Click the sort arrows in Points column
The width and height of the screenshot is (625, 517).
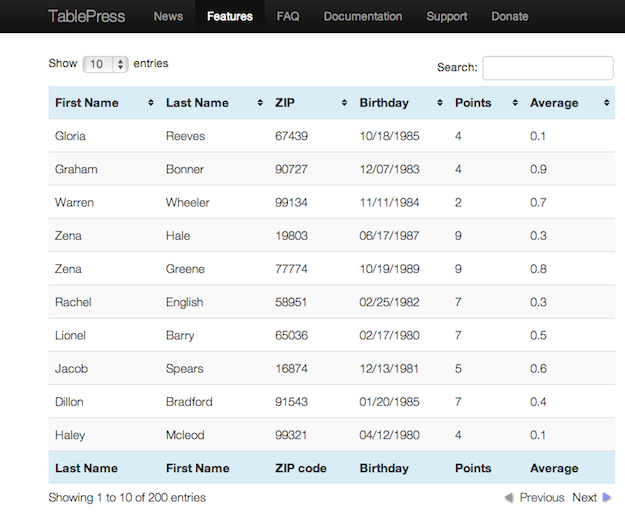(515, 103)
